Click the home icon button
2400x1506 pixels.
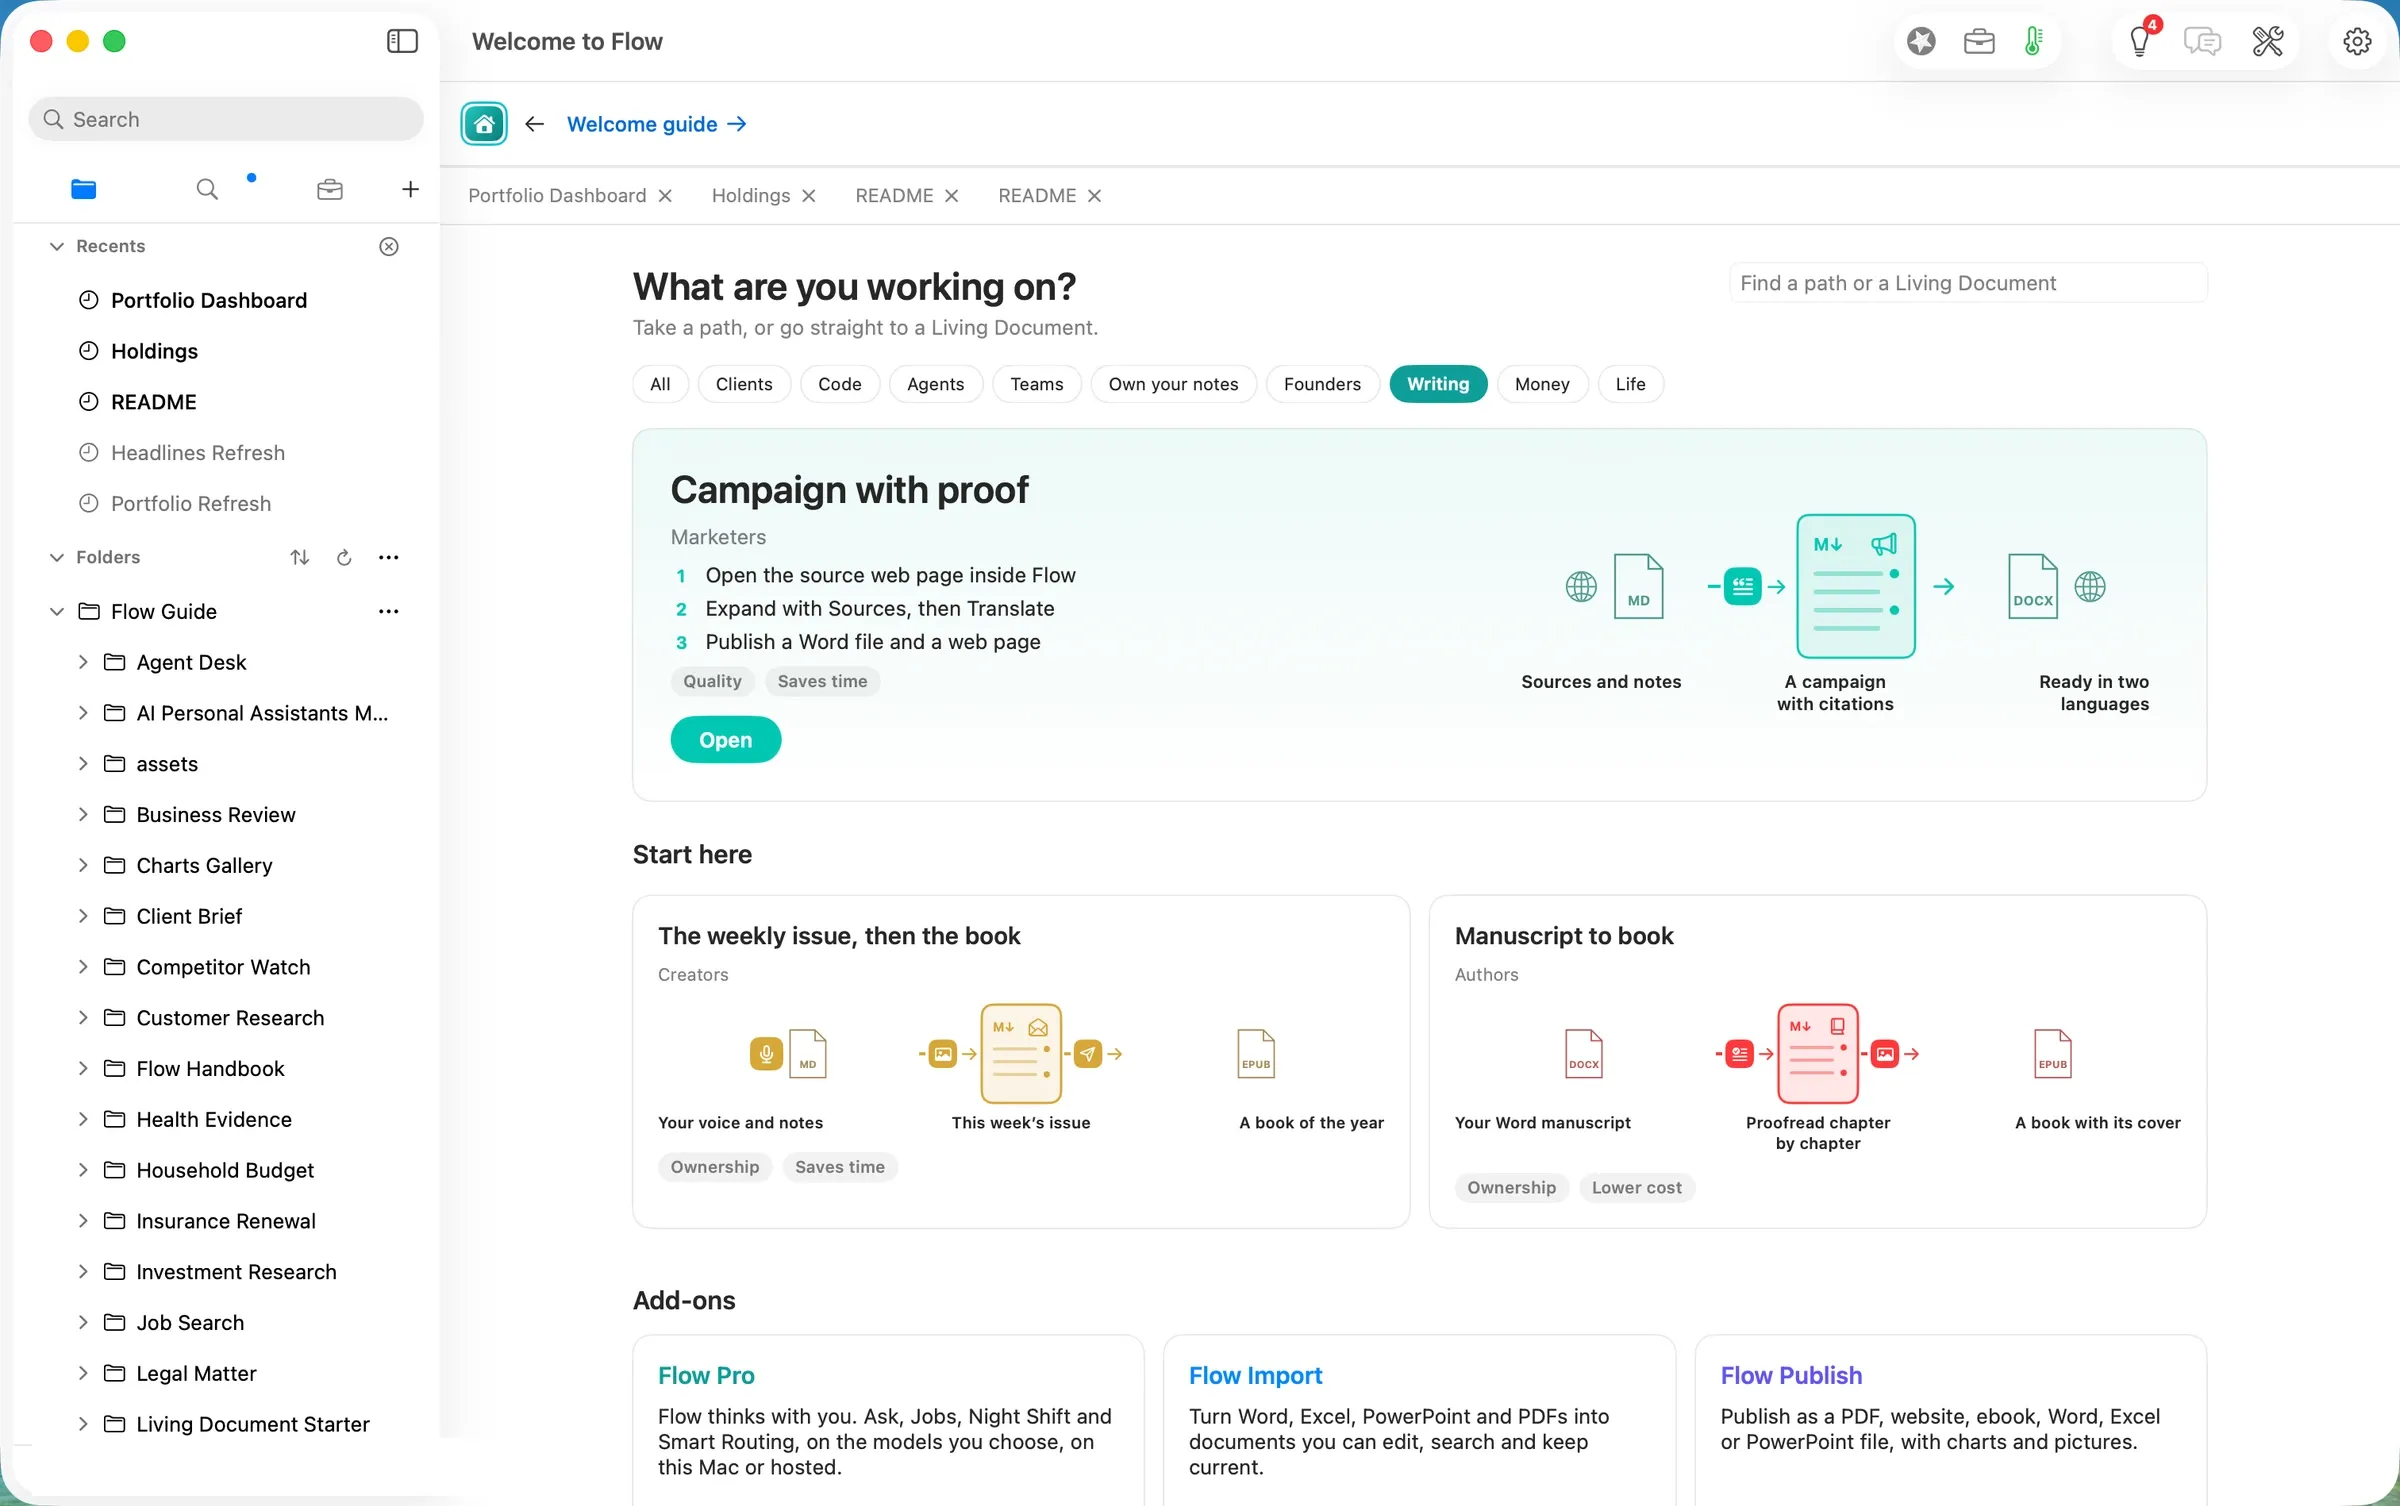484,124
